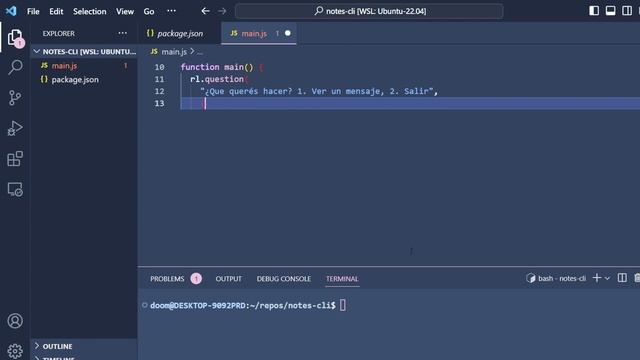Open the File menu
640x360 pixels.
click(x=33, y=11)
